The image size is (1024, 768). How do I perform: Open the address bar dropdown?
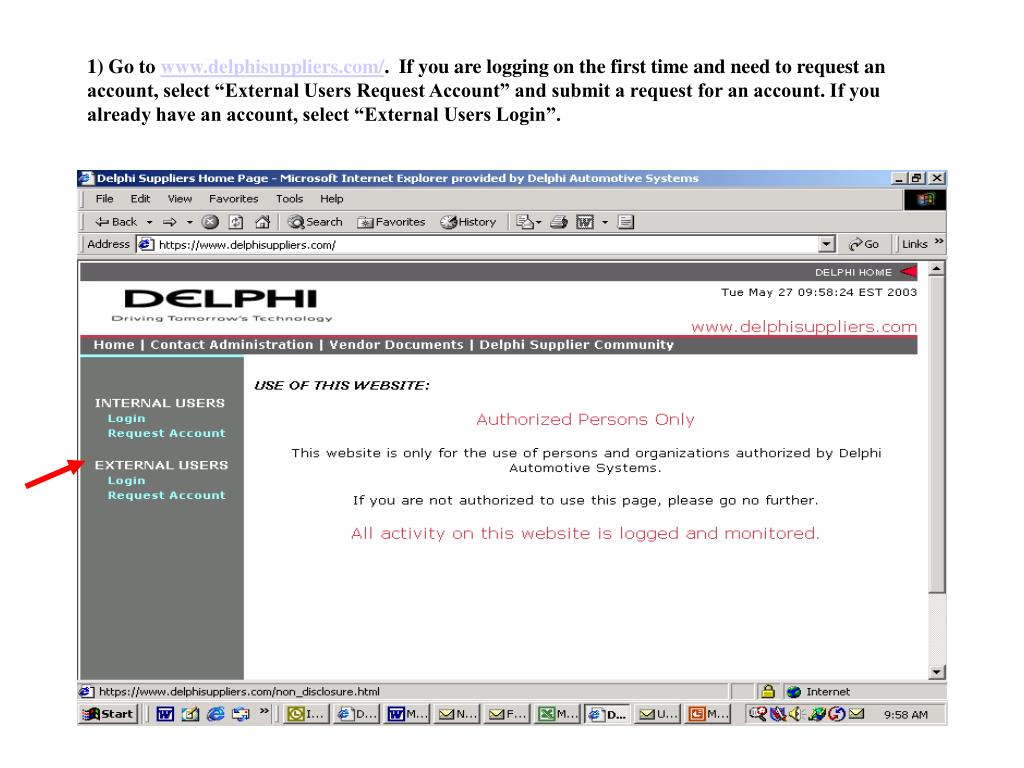click(827, 244)
